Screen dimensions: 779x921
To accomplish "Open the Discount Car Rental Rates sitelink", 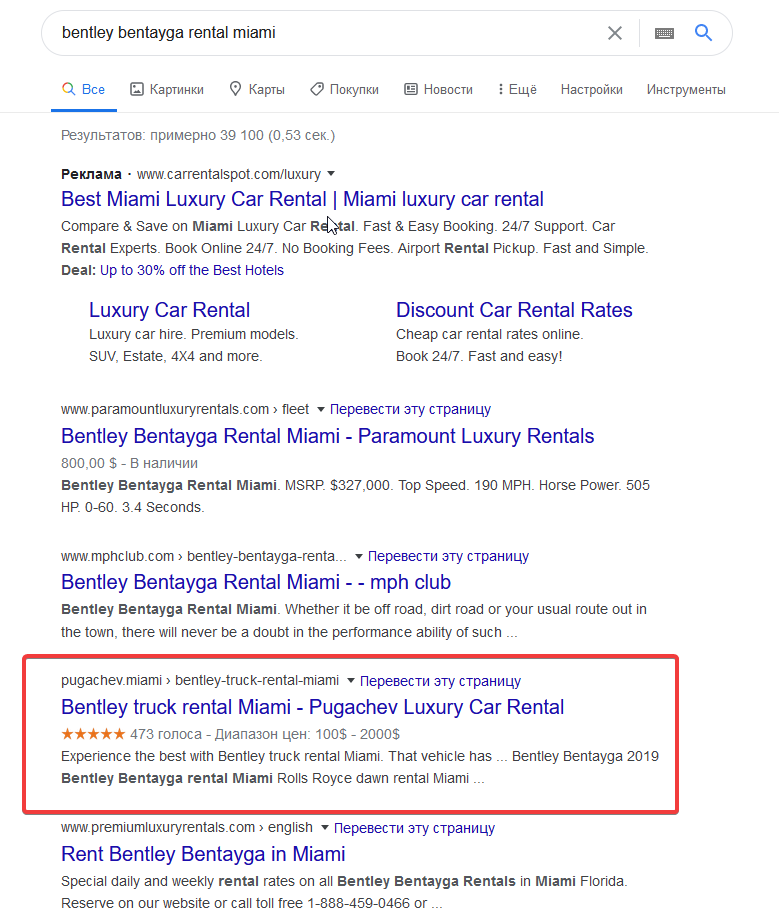I will pos(514,310).
